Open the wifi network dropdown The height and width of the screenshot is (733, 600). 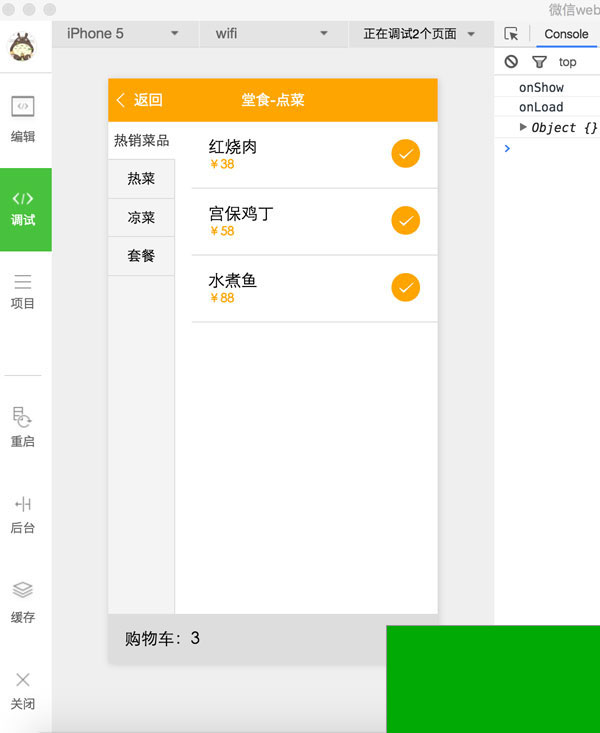(x=271, y=34)
